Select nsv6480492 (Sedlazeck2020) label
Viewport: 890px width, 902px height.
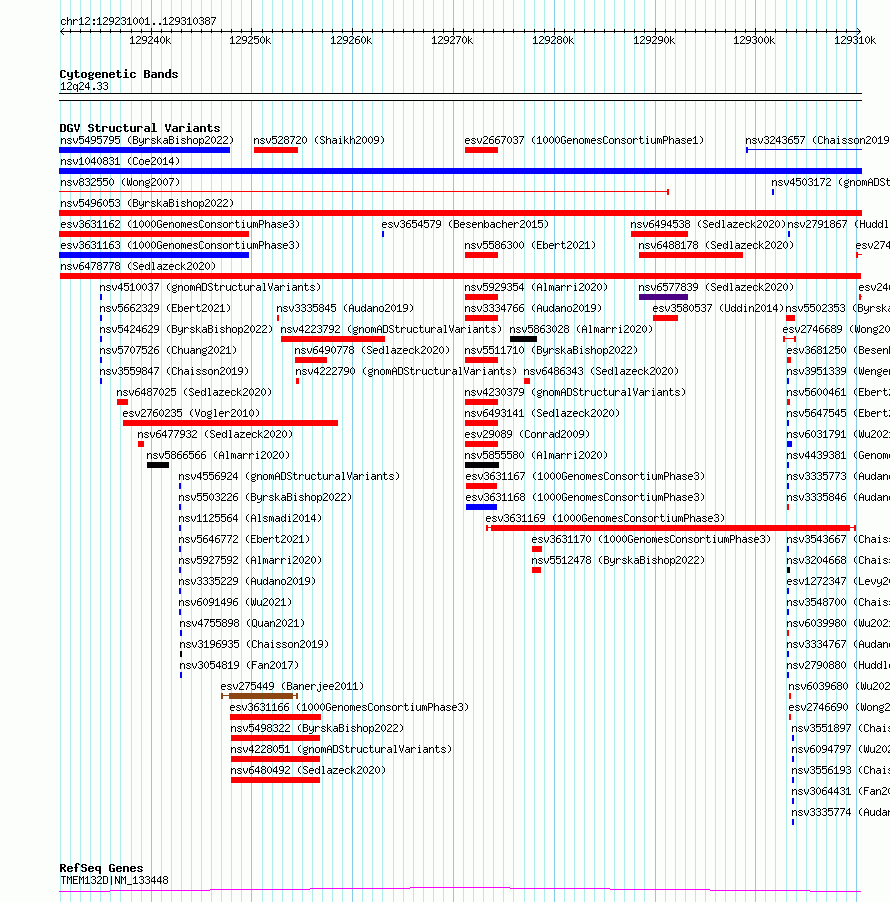click(308, 770)
